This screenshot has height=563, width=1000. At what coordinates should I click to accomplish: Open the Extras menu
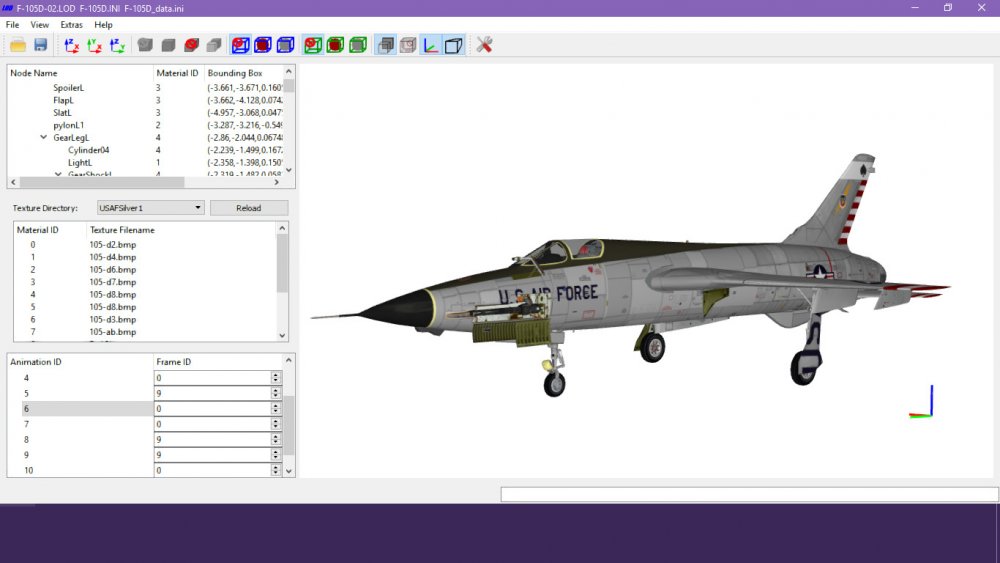71,25
